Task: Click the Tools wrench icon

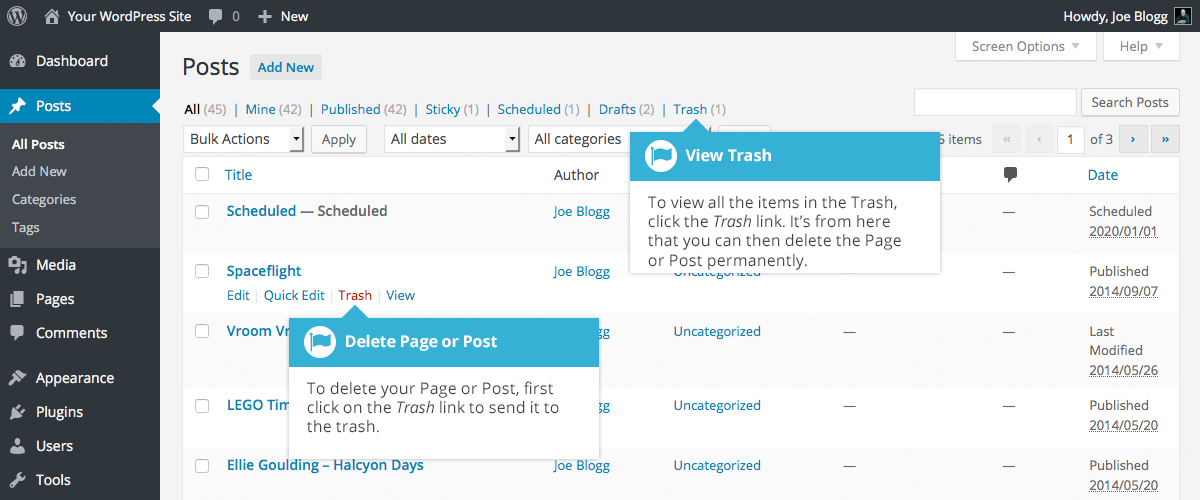Action: [17, 480]
